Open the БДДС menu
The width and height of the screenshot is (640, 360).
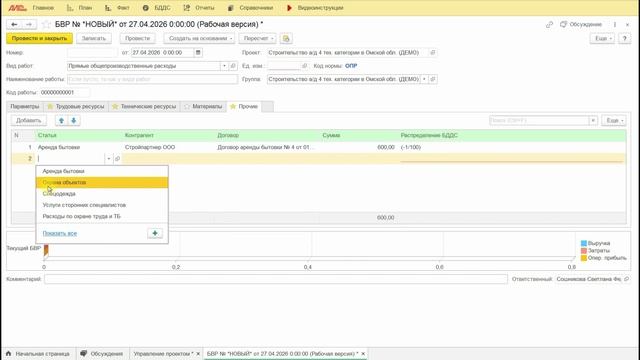[157, 8]
